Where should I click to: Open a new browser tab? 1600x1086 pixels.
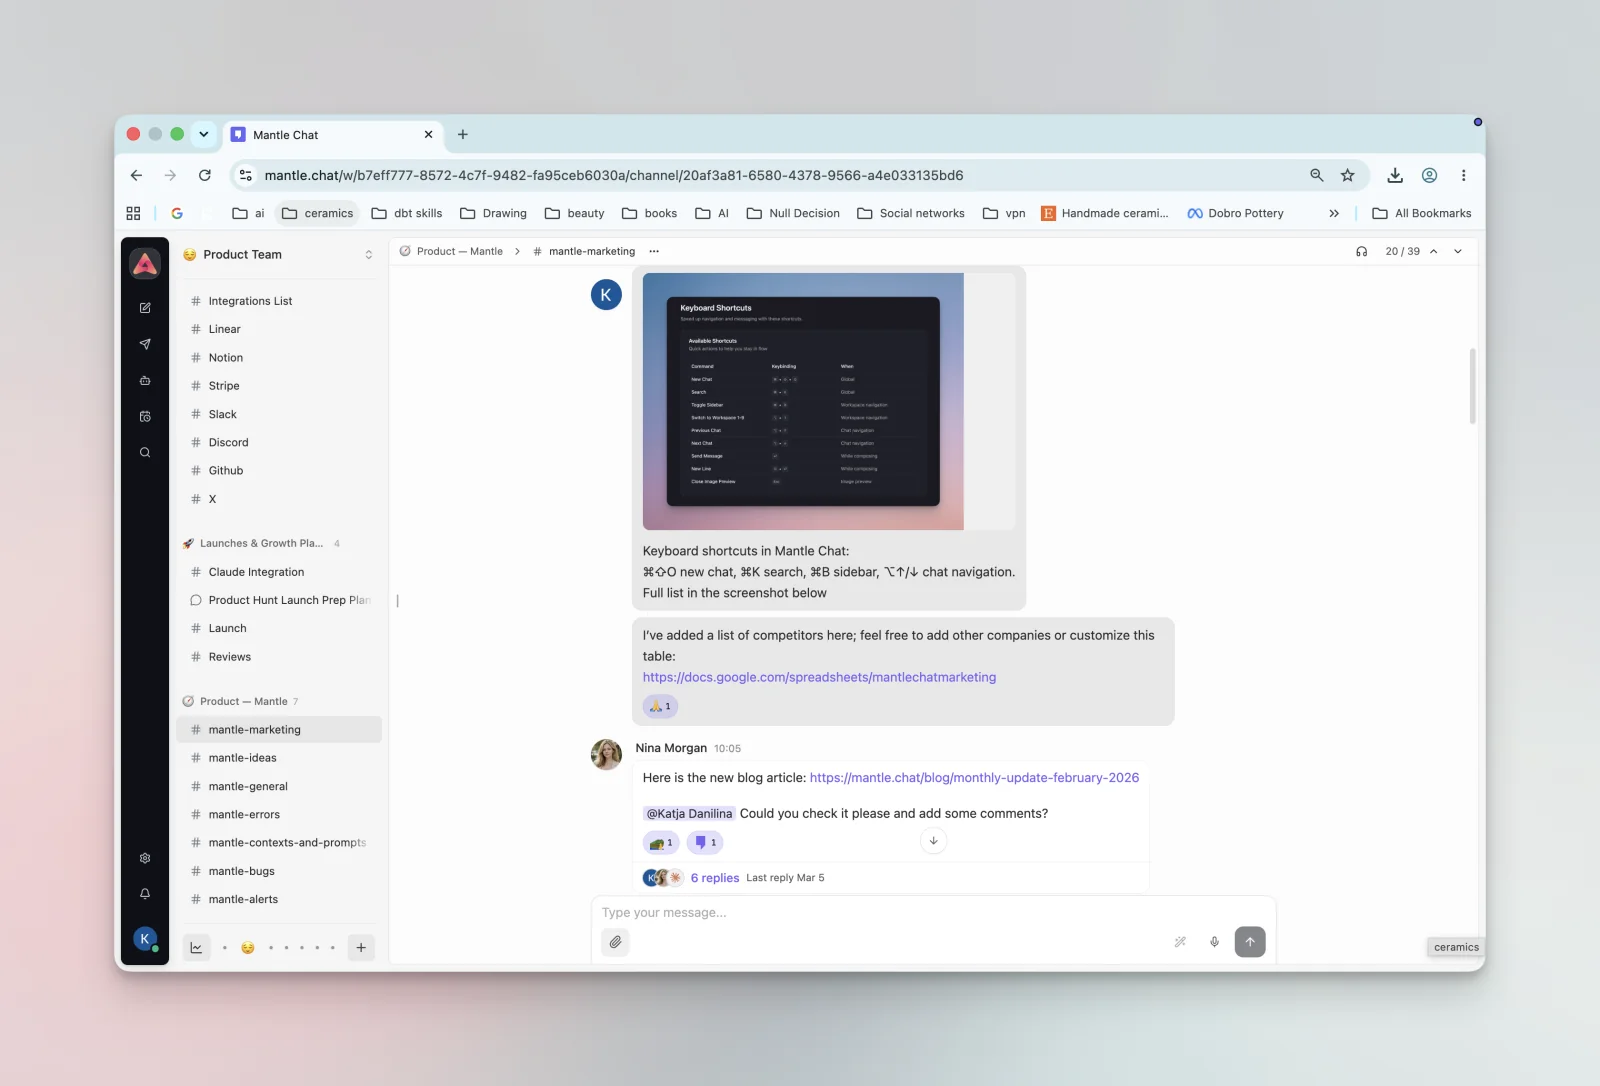[x=463, y=134]
